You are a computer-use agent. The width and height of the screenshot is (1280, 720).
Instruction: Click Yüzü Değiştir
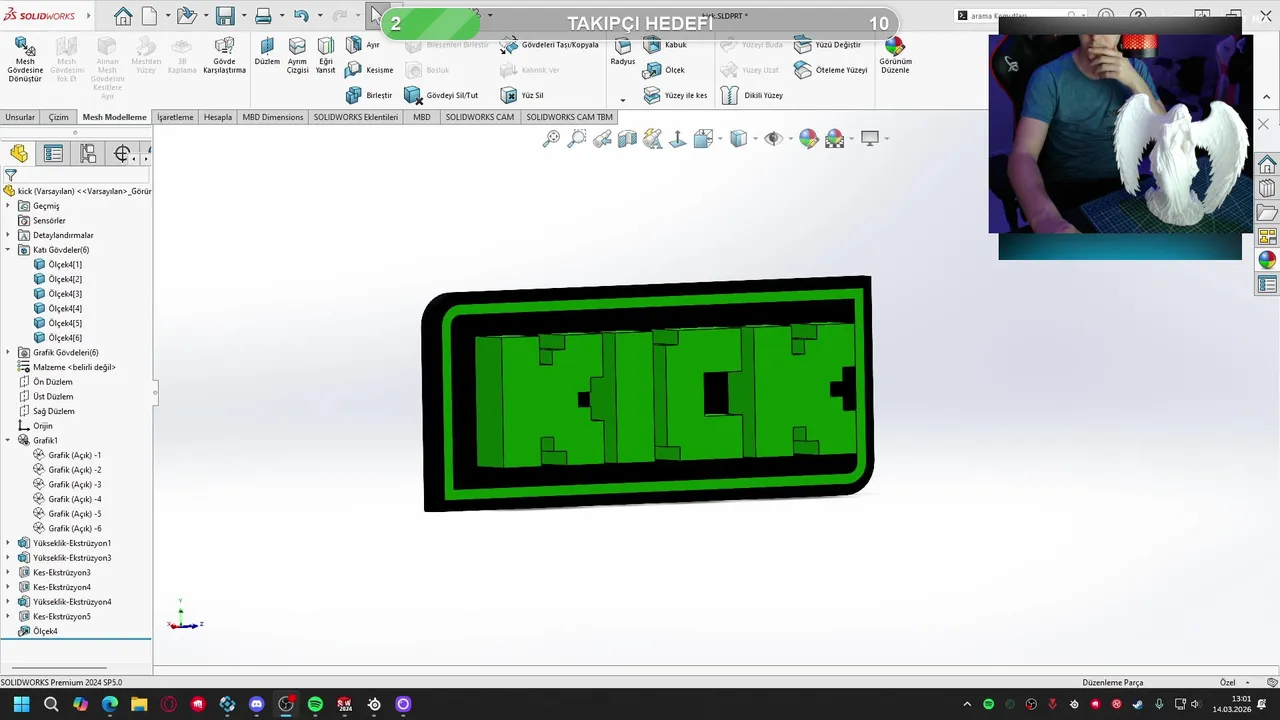point(827,45)
